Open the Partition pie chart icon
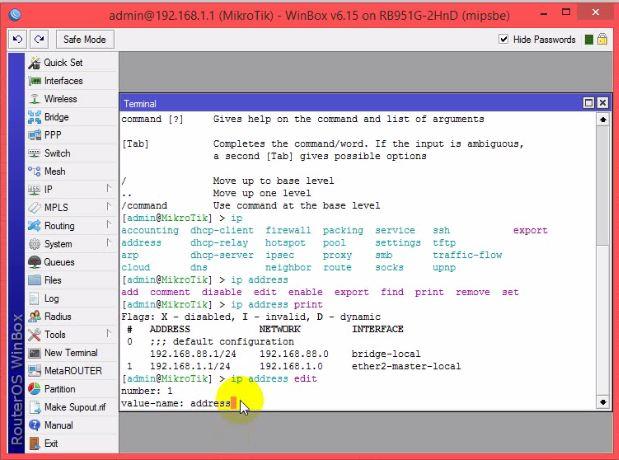619x460 pixels. pyautogui.click(x=34, y=389)
